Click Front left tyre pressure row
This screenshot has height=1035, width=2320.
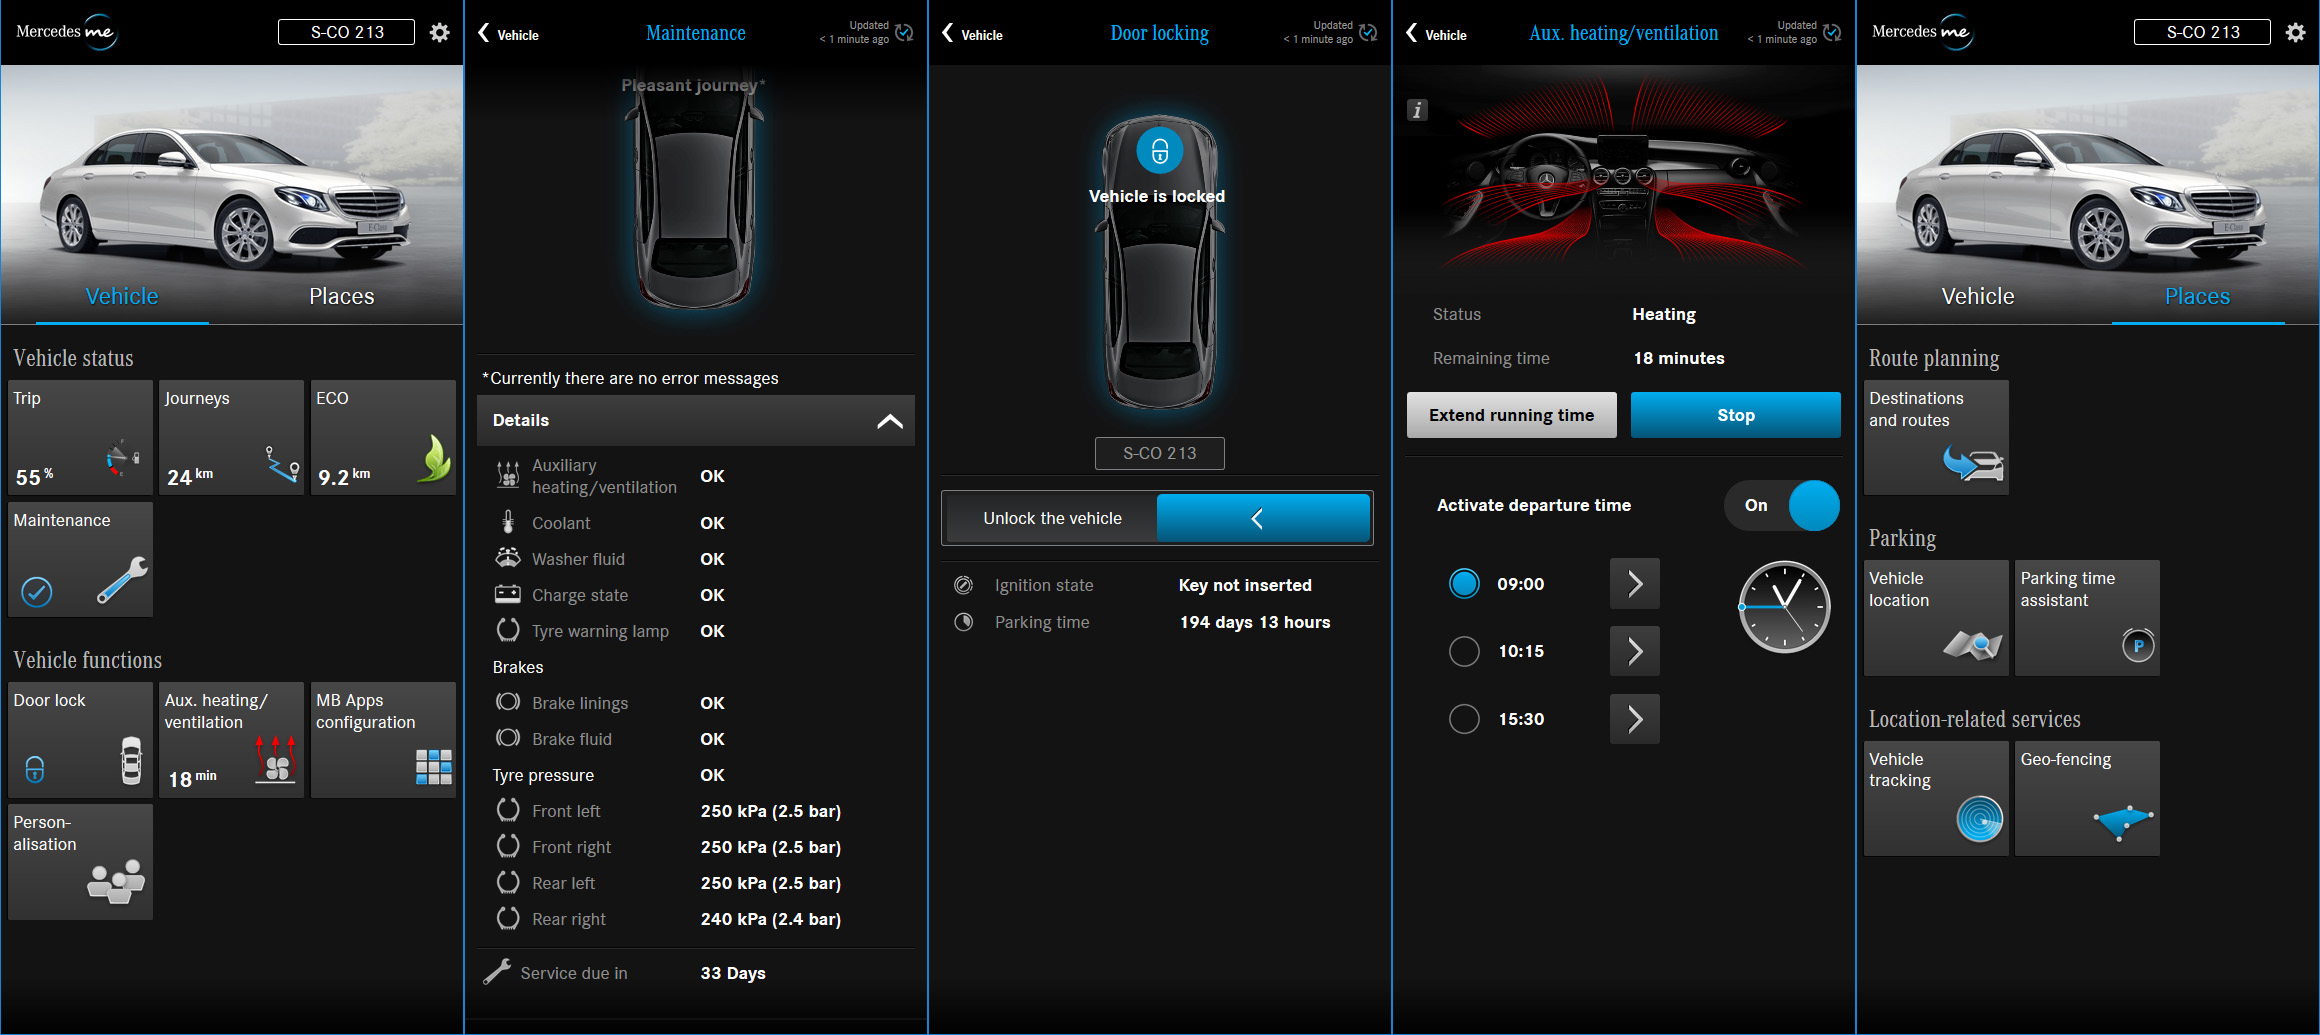695,811
